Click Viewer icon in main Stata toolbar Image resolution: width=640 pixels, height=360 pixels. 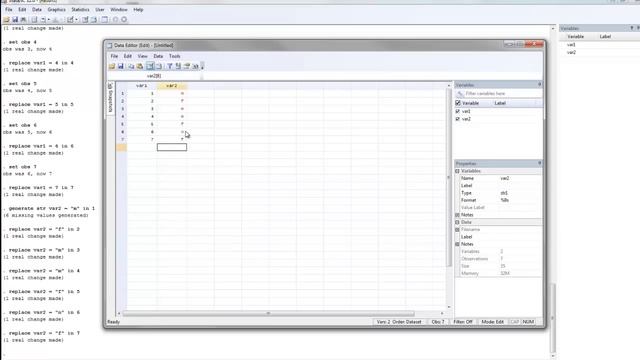click(43, 19)
